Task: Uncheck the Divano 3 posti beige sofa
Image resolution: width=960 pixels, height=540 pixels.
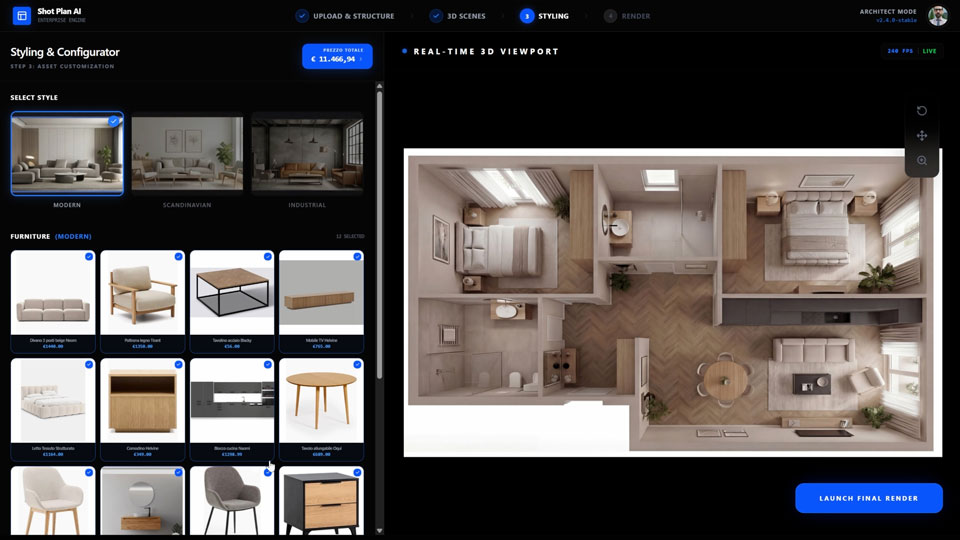Action: 89,257
